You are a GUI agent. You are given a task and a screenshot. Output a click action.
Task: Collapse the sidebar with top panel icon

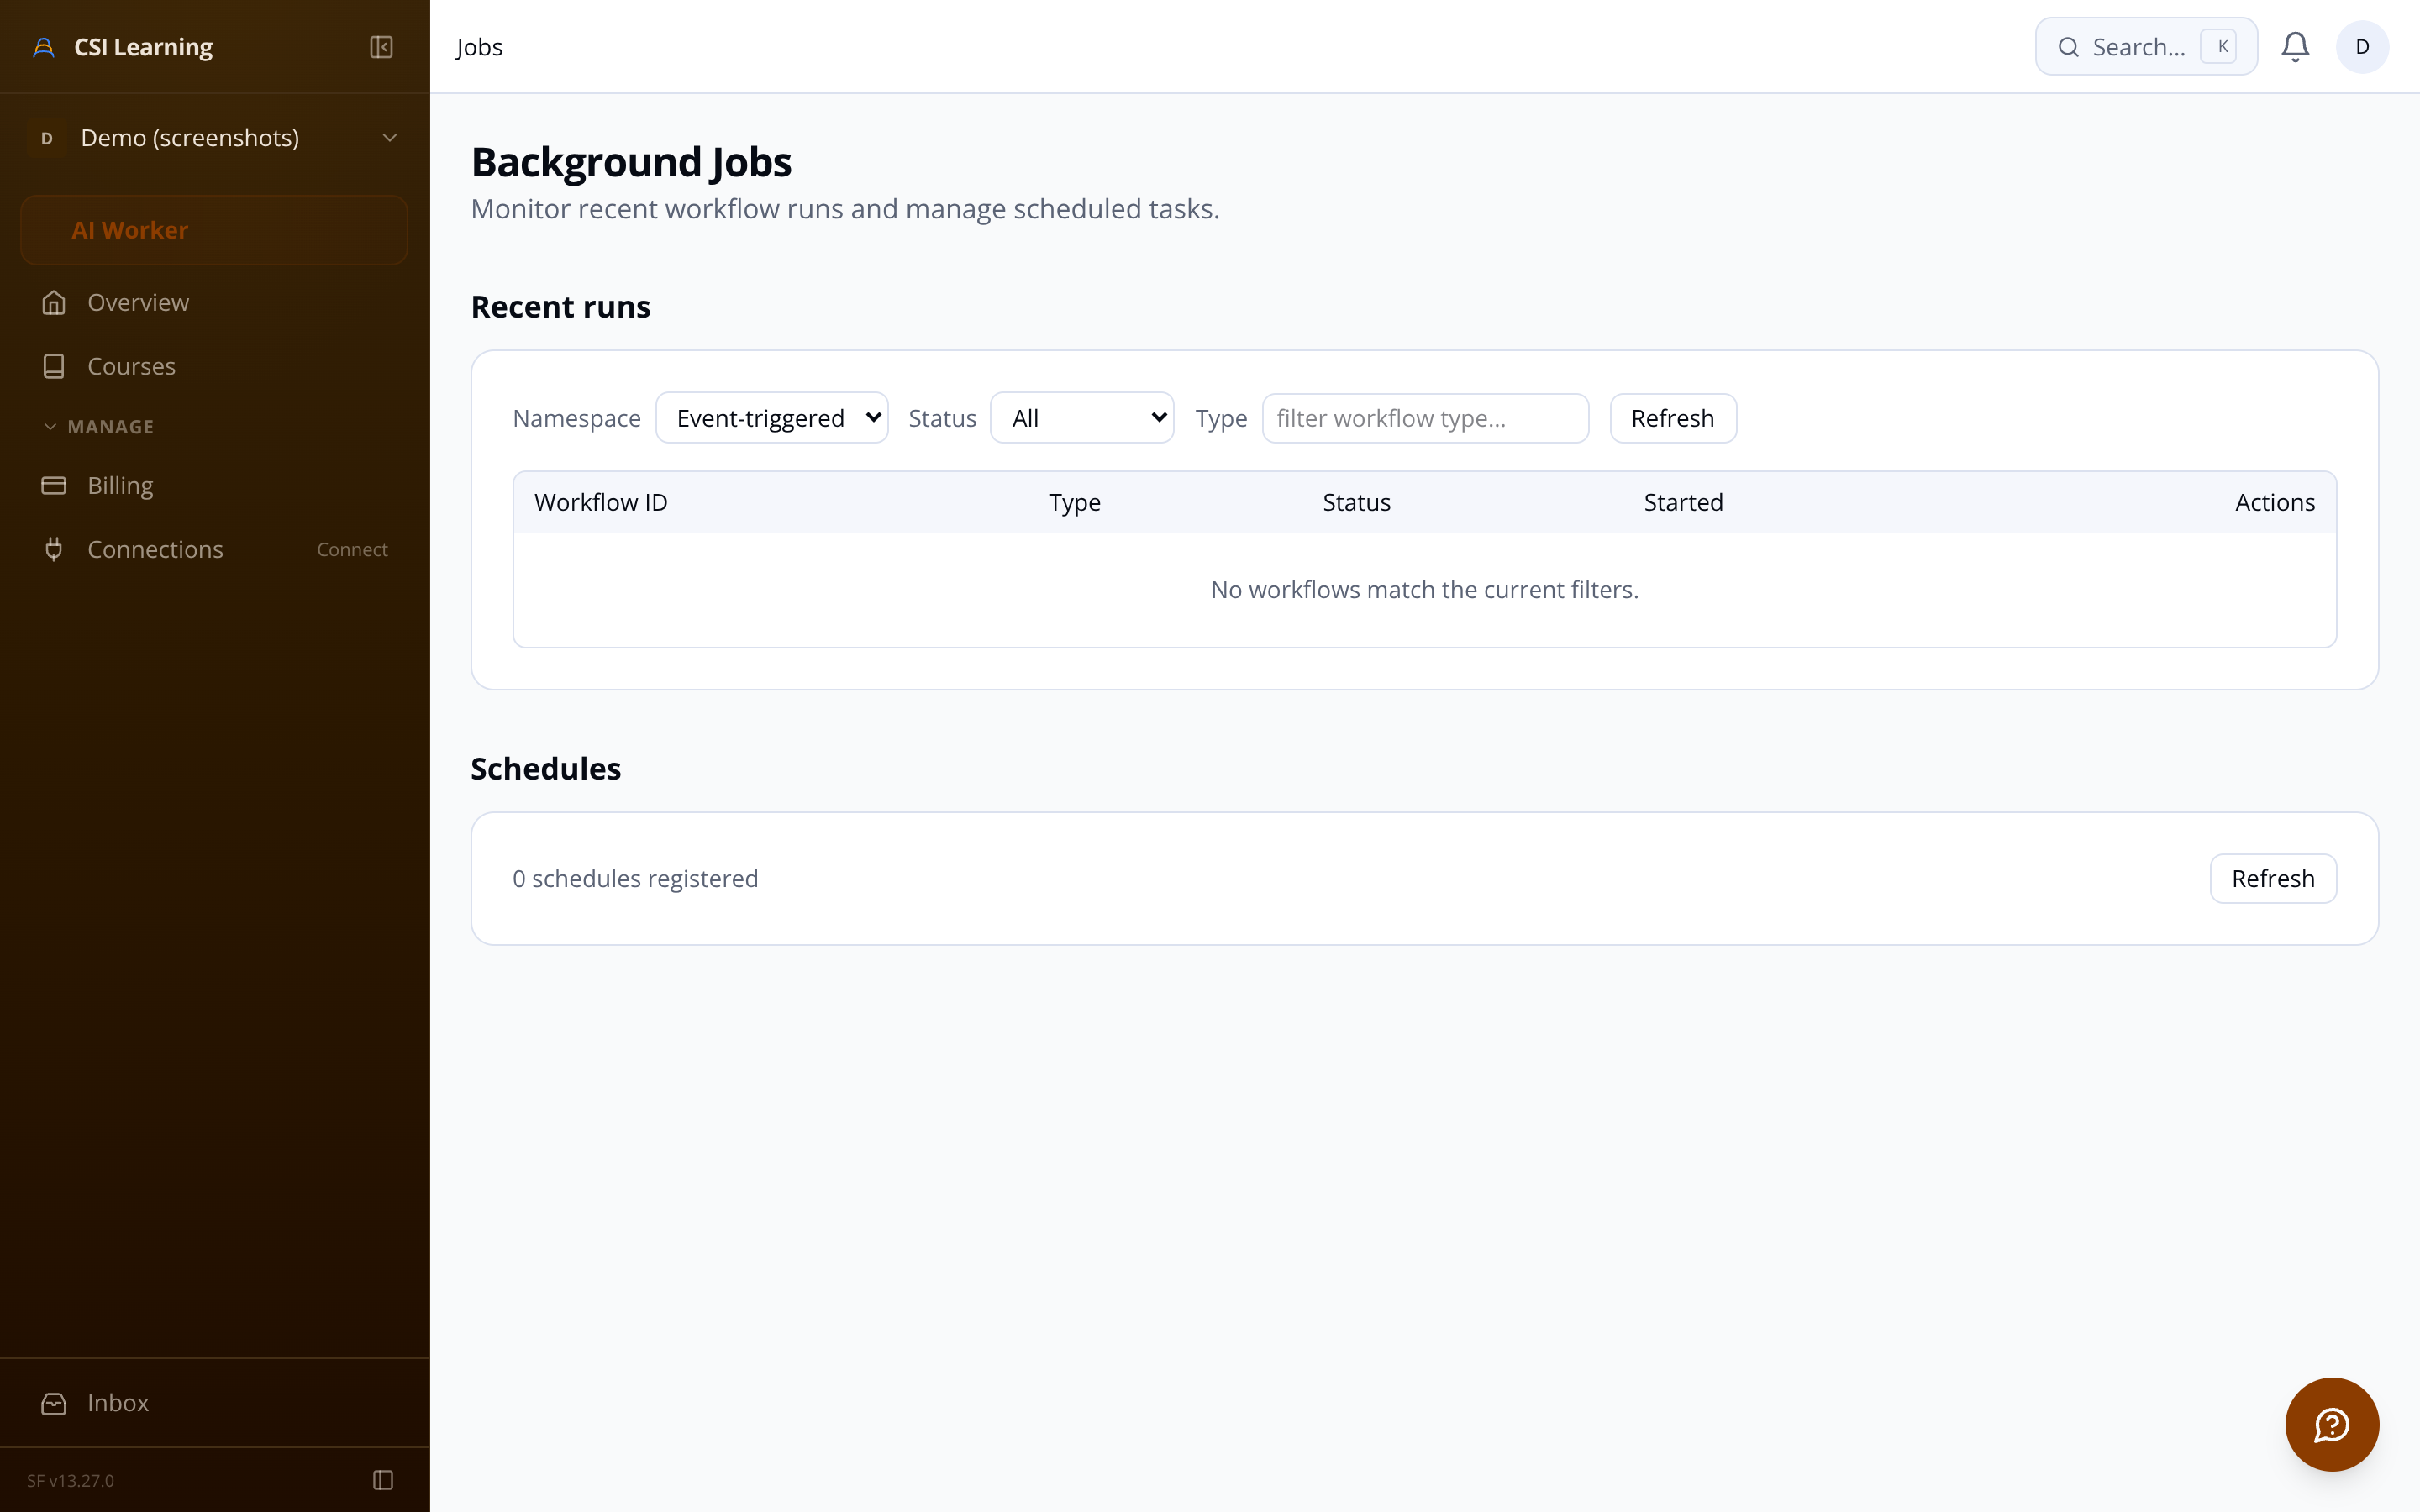tap(381, 47)
